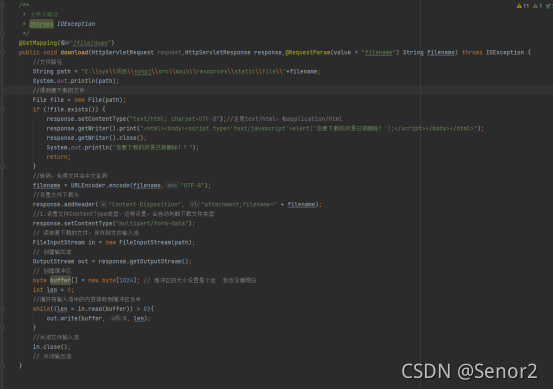This screenshot has height=390, width=553.
Task: Collapse the if (!file.exists()) block
Action: point(3,110)
